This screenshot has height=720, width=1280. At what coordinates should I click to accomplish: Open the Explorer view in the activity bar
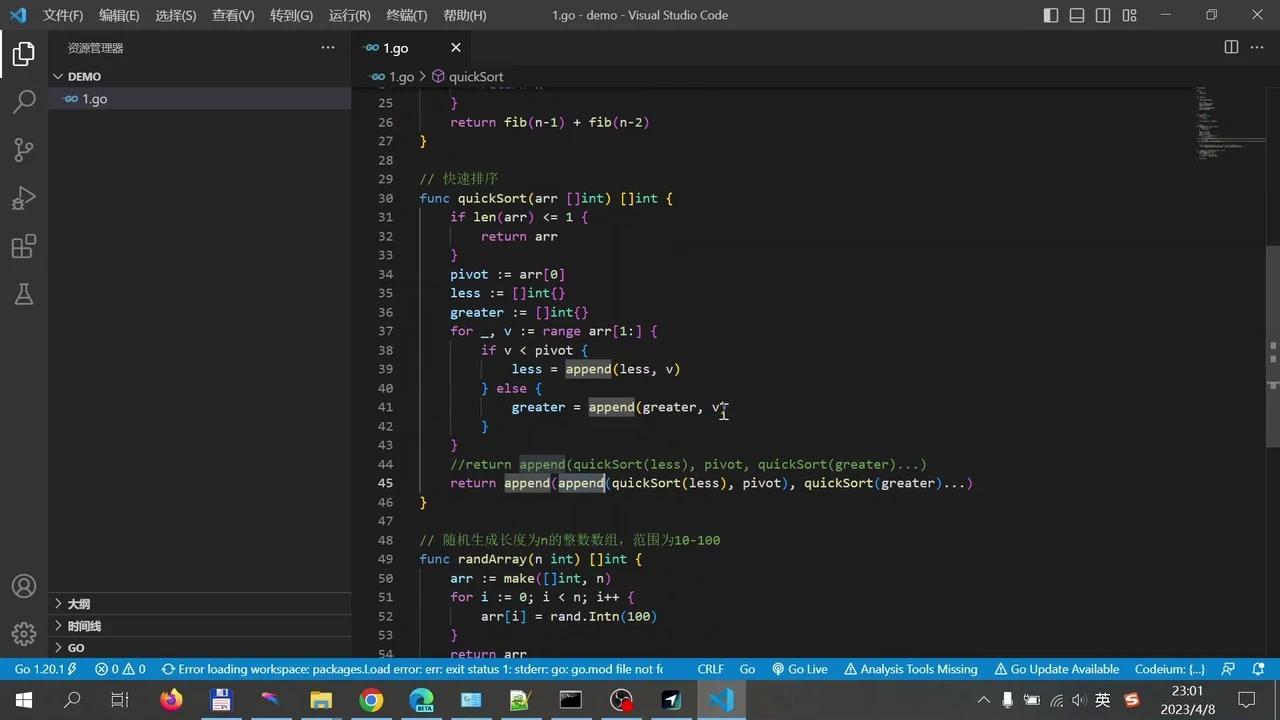pyautogui.click(x=23, y=54)
